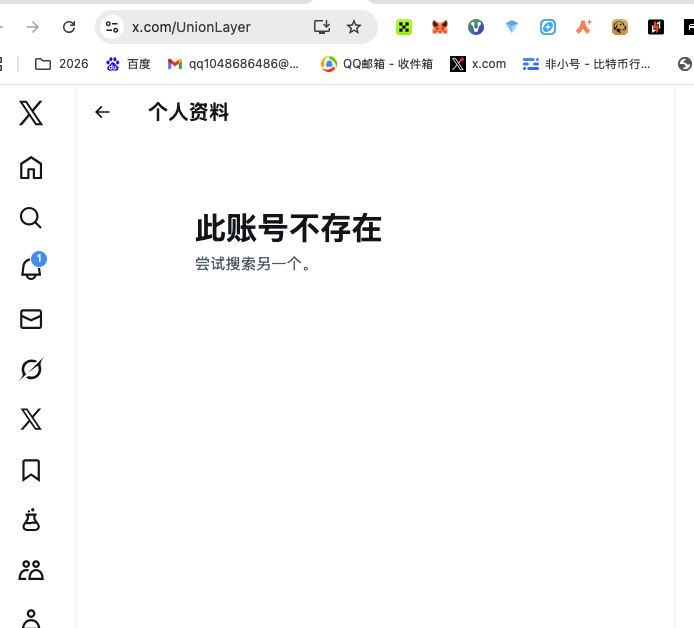Open the orange sparkle extension icon
The image size is (694, 628).
click(x=584, y=27)
